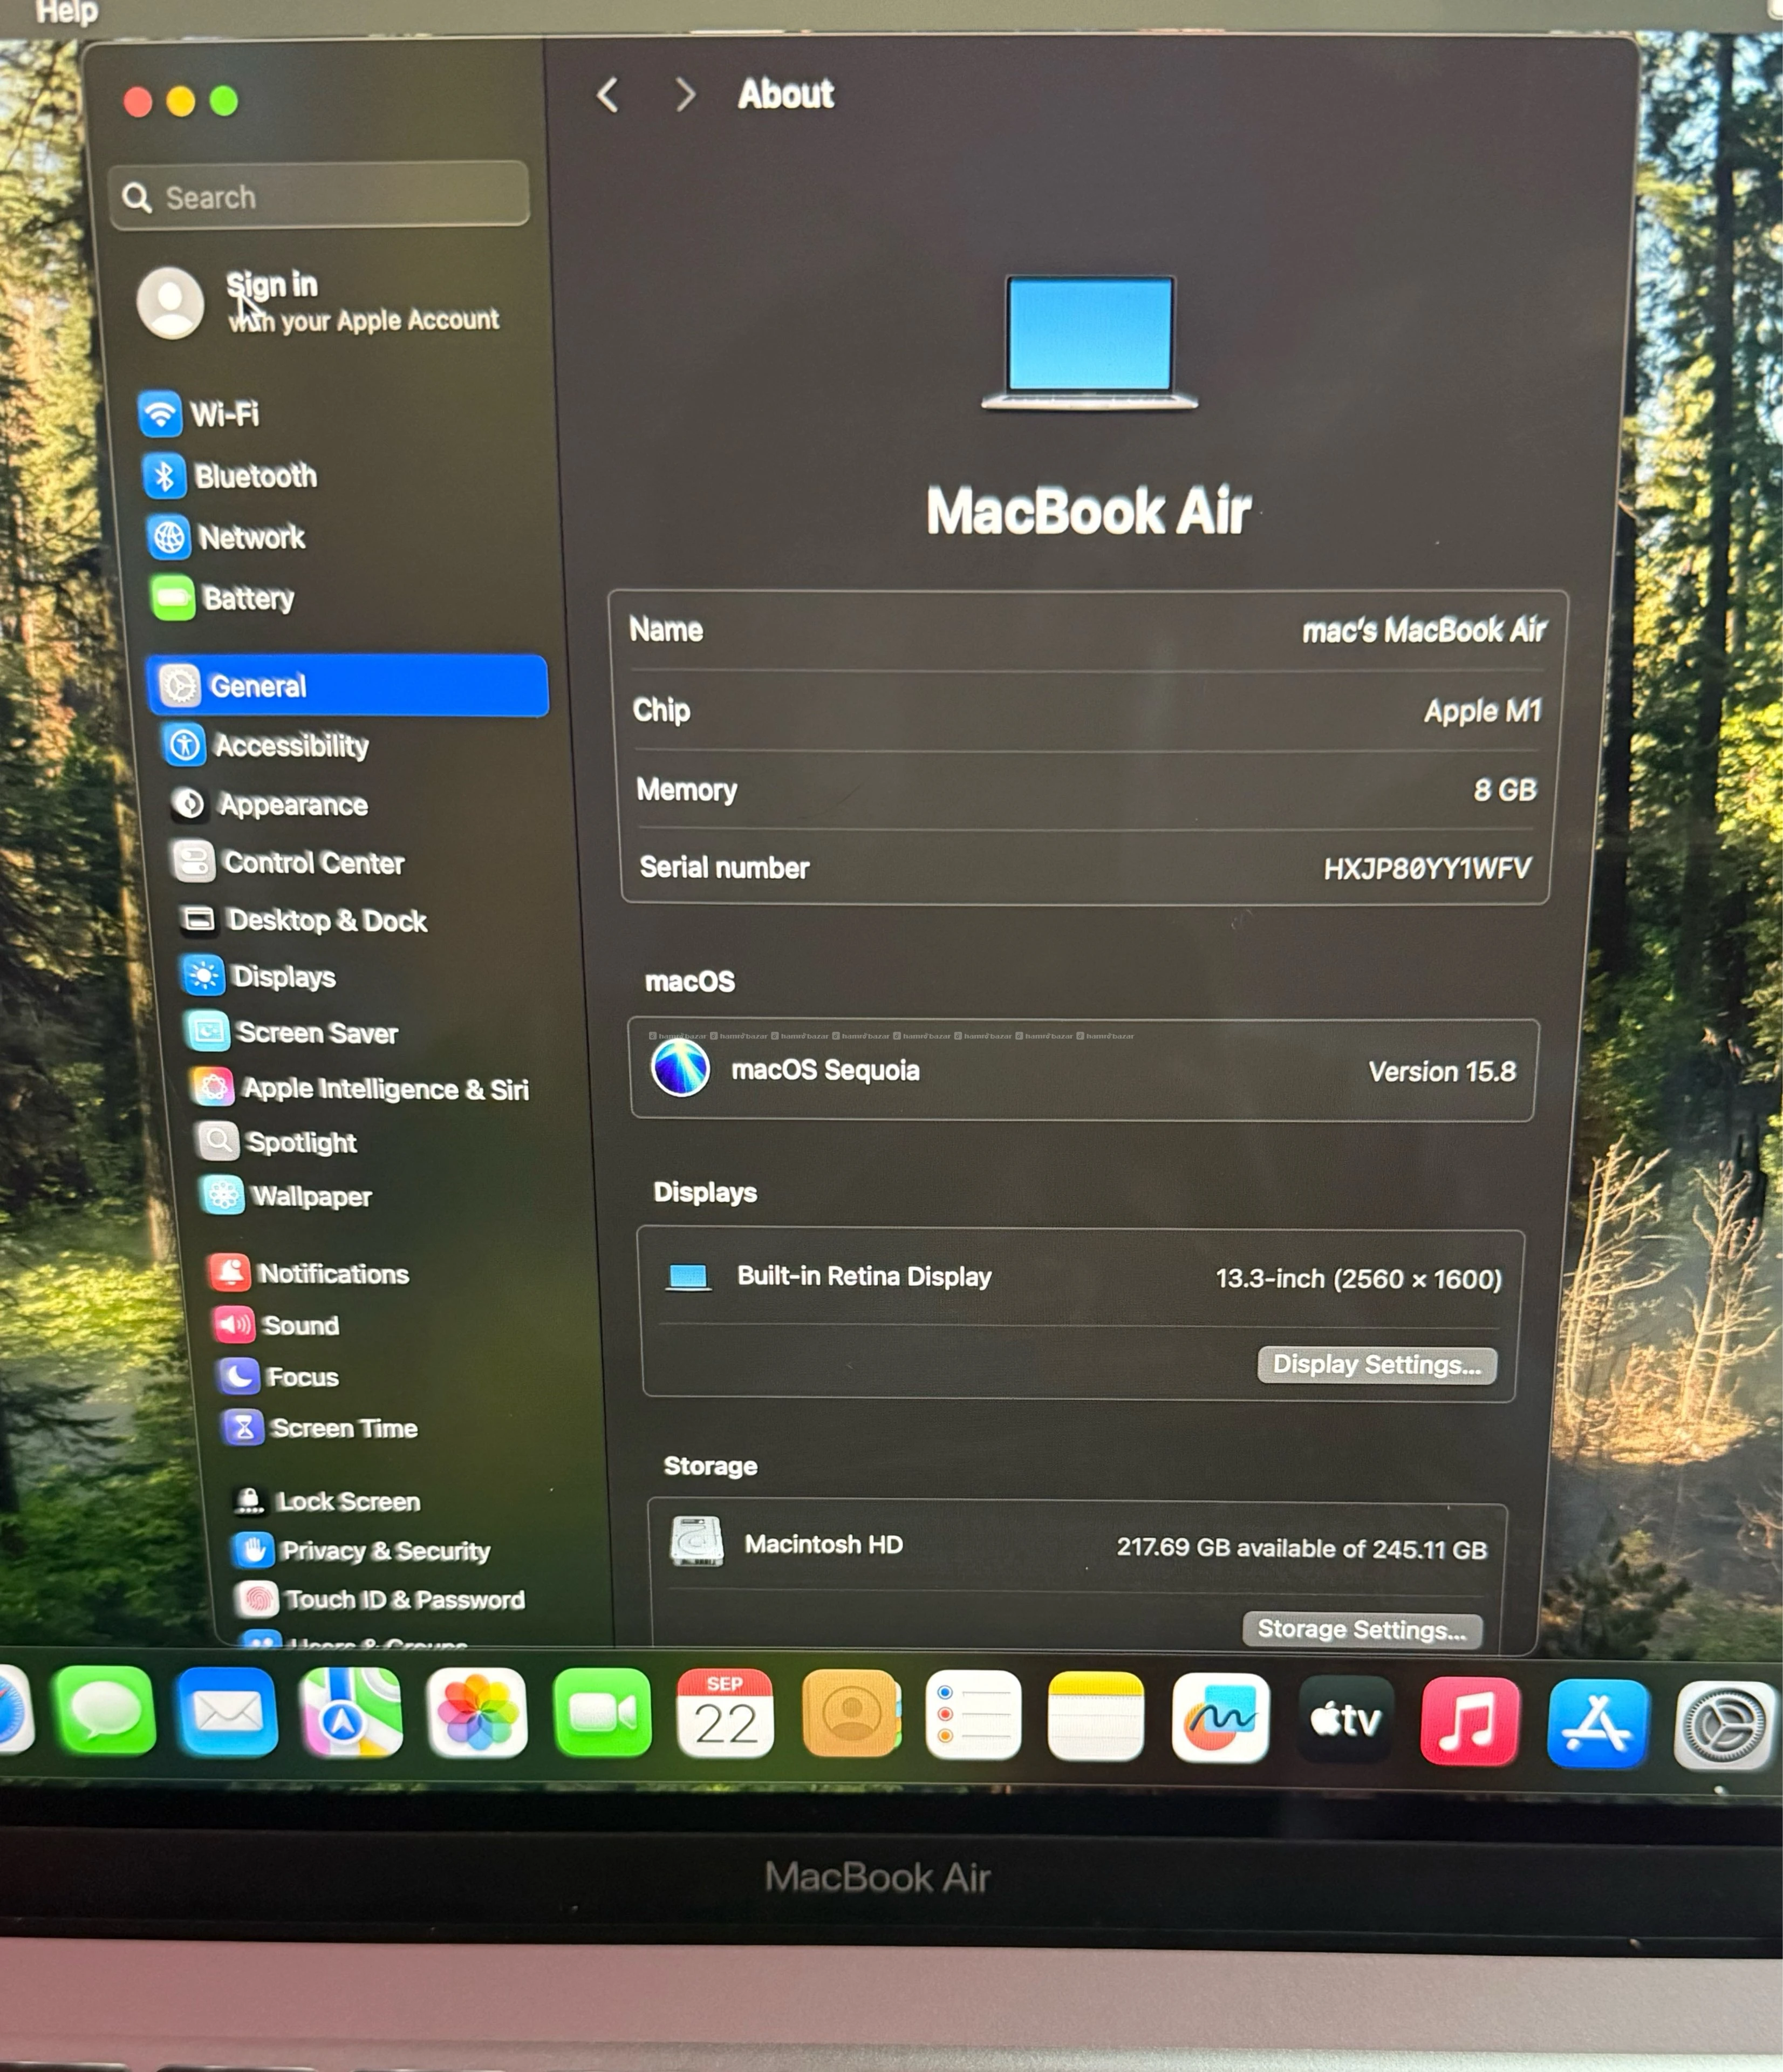The width and height of the screenshot is (1783, 2072).
Task: Open Screen Saver settings
Action: (x=291, y=1032)
